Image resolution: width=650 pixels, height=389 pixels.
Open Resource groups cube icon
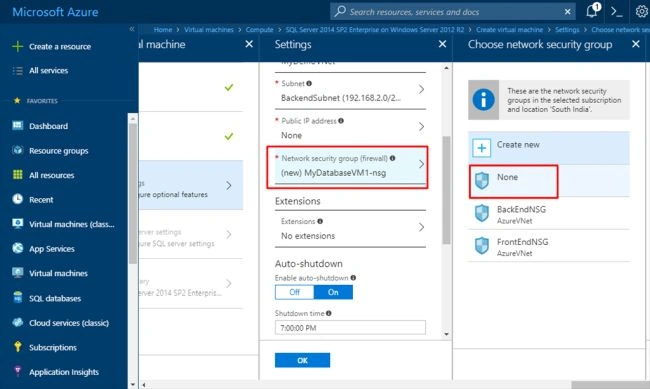17,150
